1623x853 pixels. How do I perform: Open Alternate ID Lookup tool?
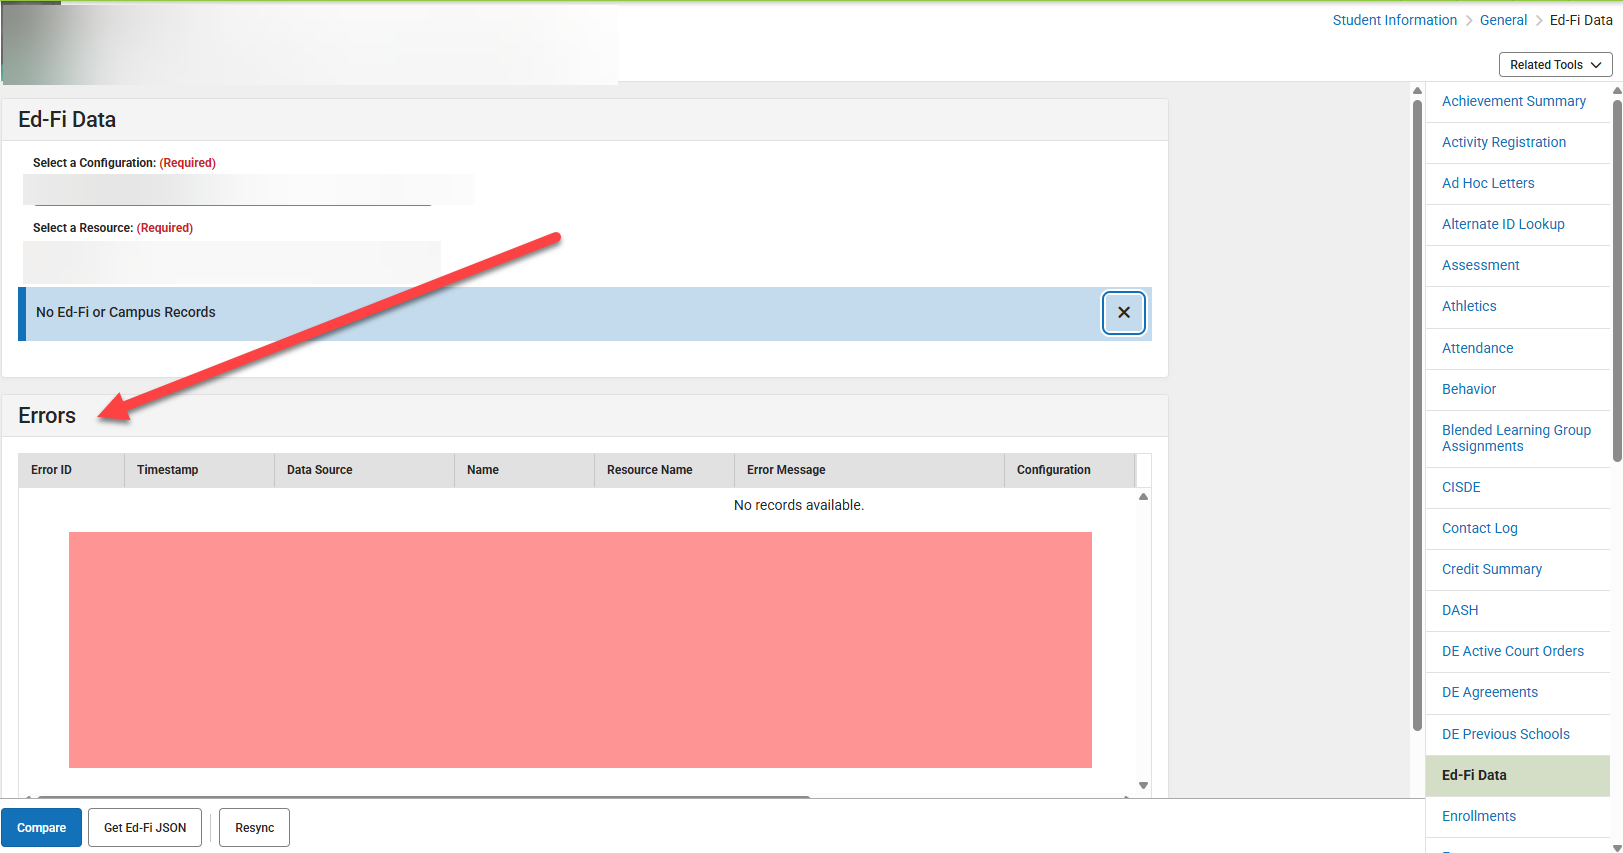(x=1502, y=224)
